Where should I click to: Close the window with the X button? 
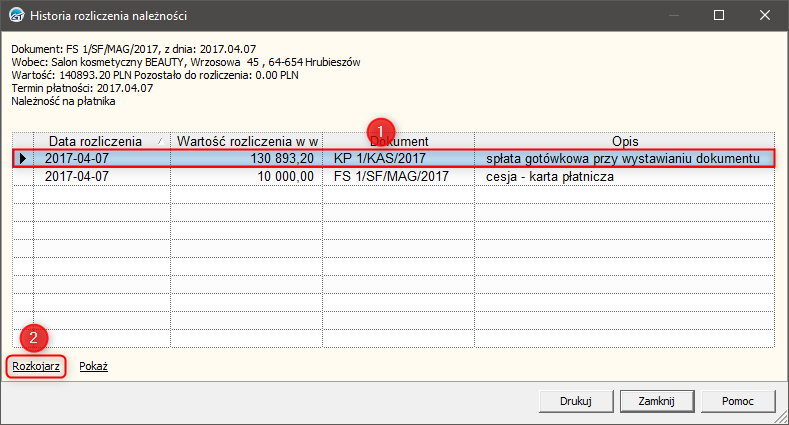pos(765,15)
